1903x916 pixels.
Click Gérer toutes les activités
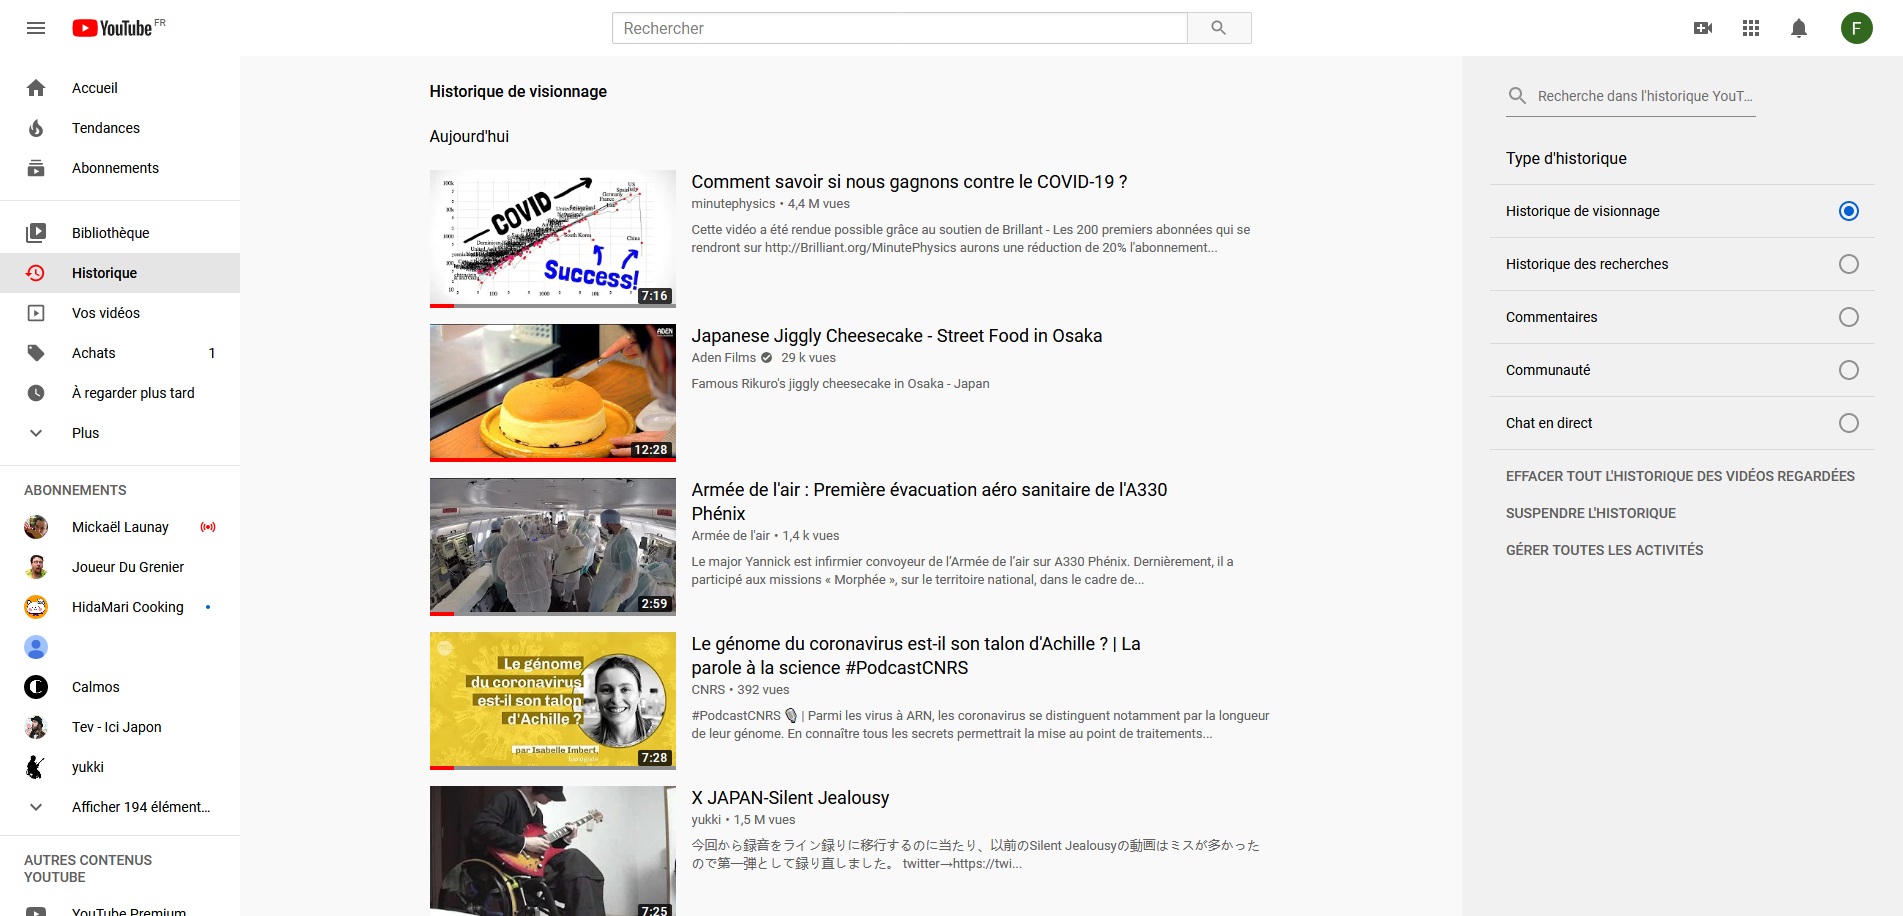[x=1604, y=550]
